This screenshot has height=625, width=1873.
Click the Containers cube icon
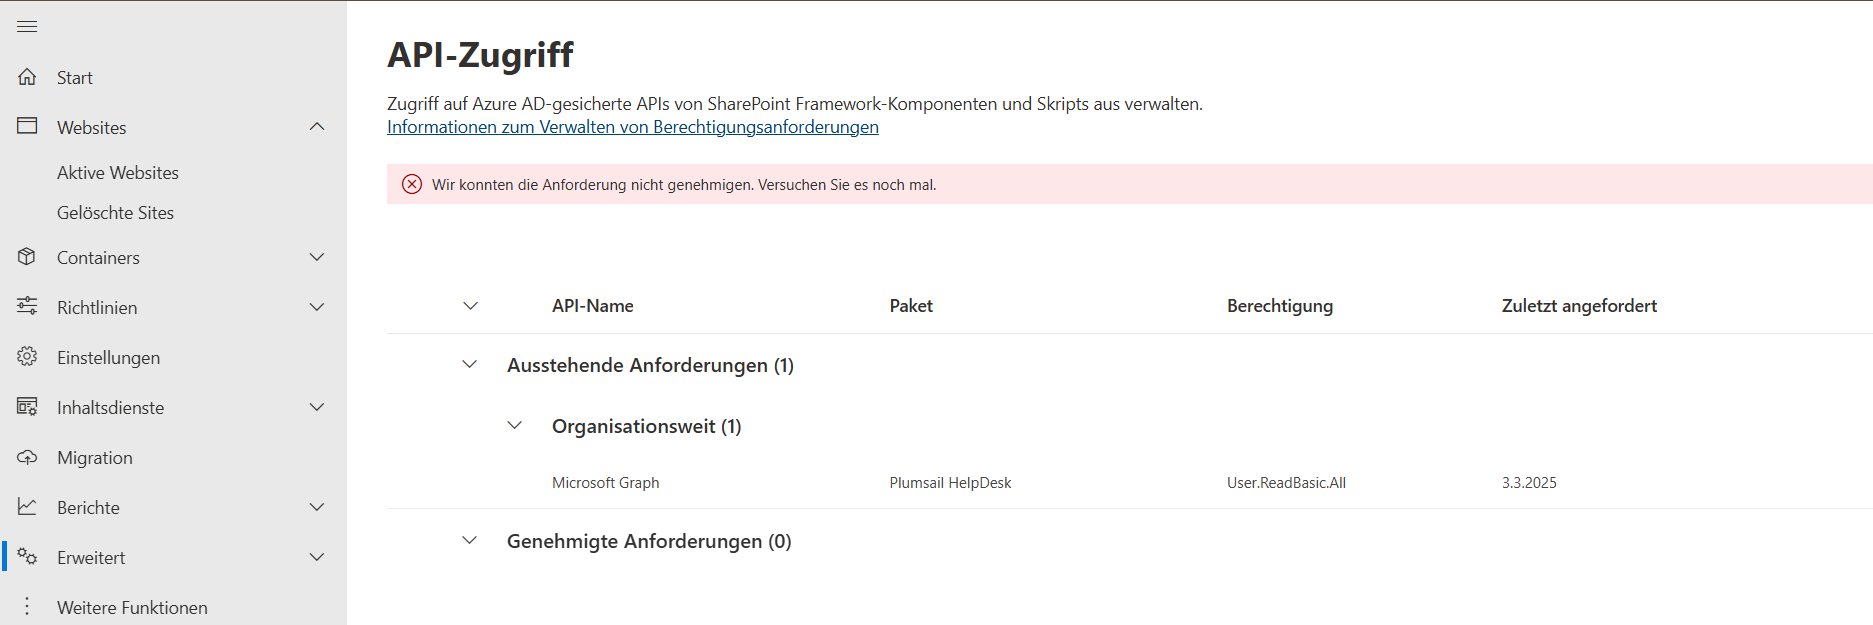coord(27,257)
